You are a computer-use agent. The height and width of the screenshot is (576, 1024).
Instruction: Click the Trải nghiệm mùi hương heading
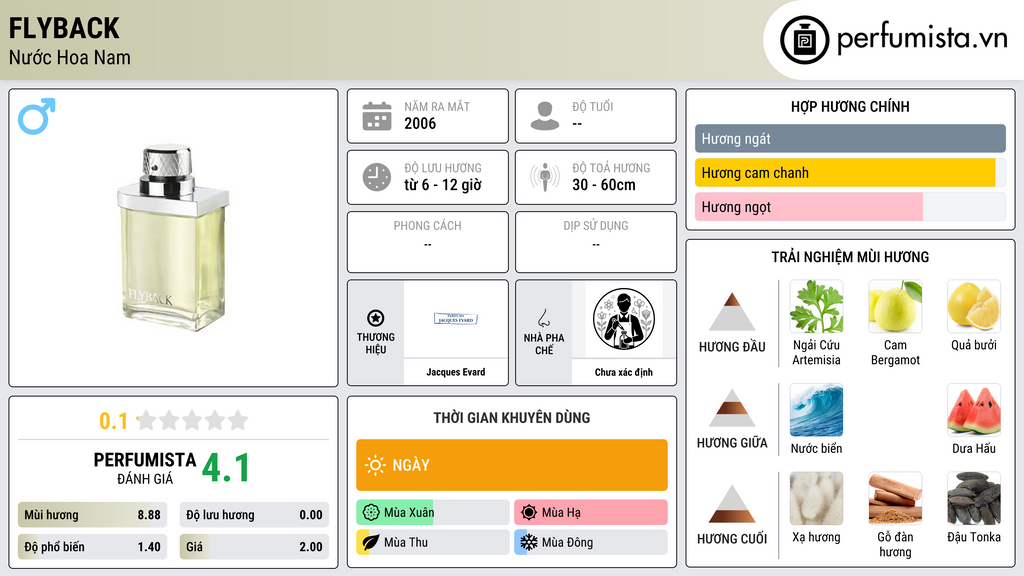point(850,257)
